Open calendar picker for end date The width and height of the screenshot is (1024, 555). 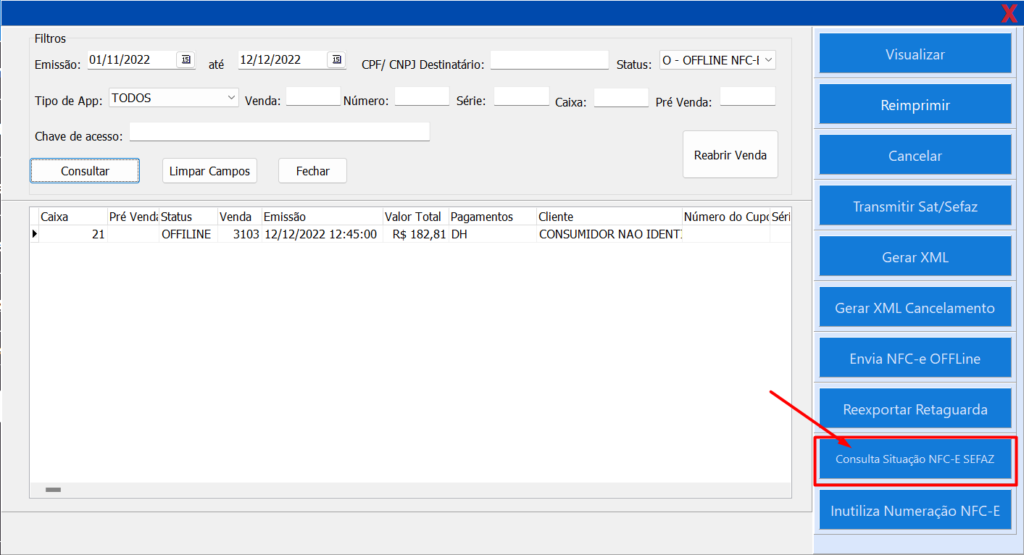click(x=336, y=60)
